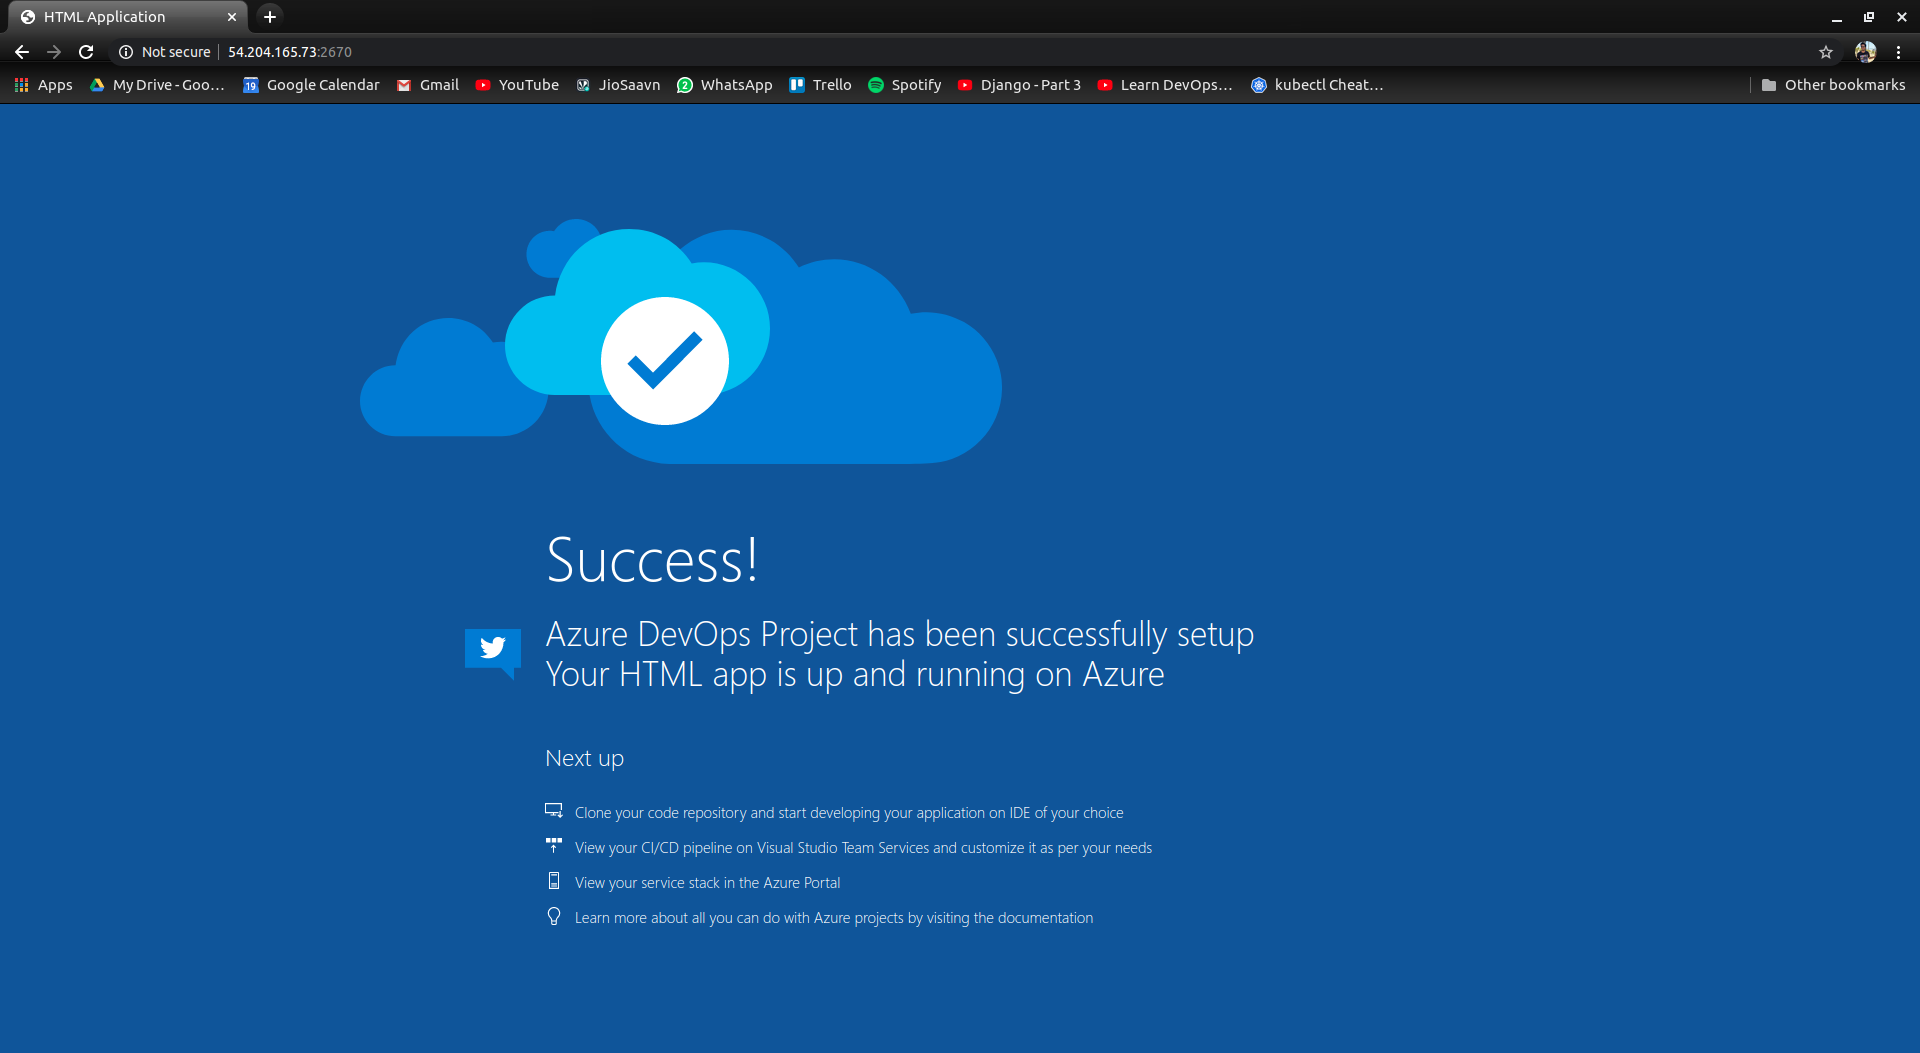Click the white checkmark circle in cloud

click(x=665, y=361)
